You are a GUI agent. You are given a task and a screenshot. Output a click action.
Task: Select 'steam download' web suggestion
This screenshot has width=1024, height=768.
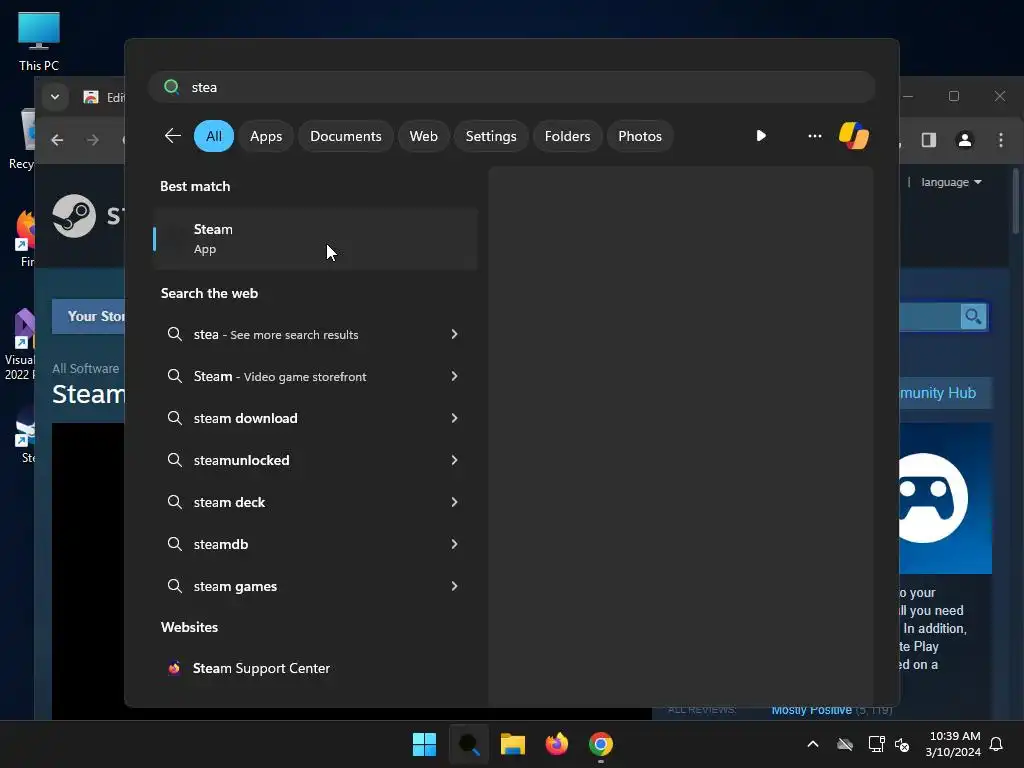pyautogui.click(x=314, y=418)
